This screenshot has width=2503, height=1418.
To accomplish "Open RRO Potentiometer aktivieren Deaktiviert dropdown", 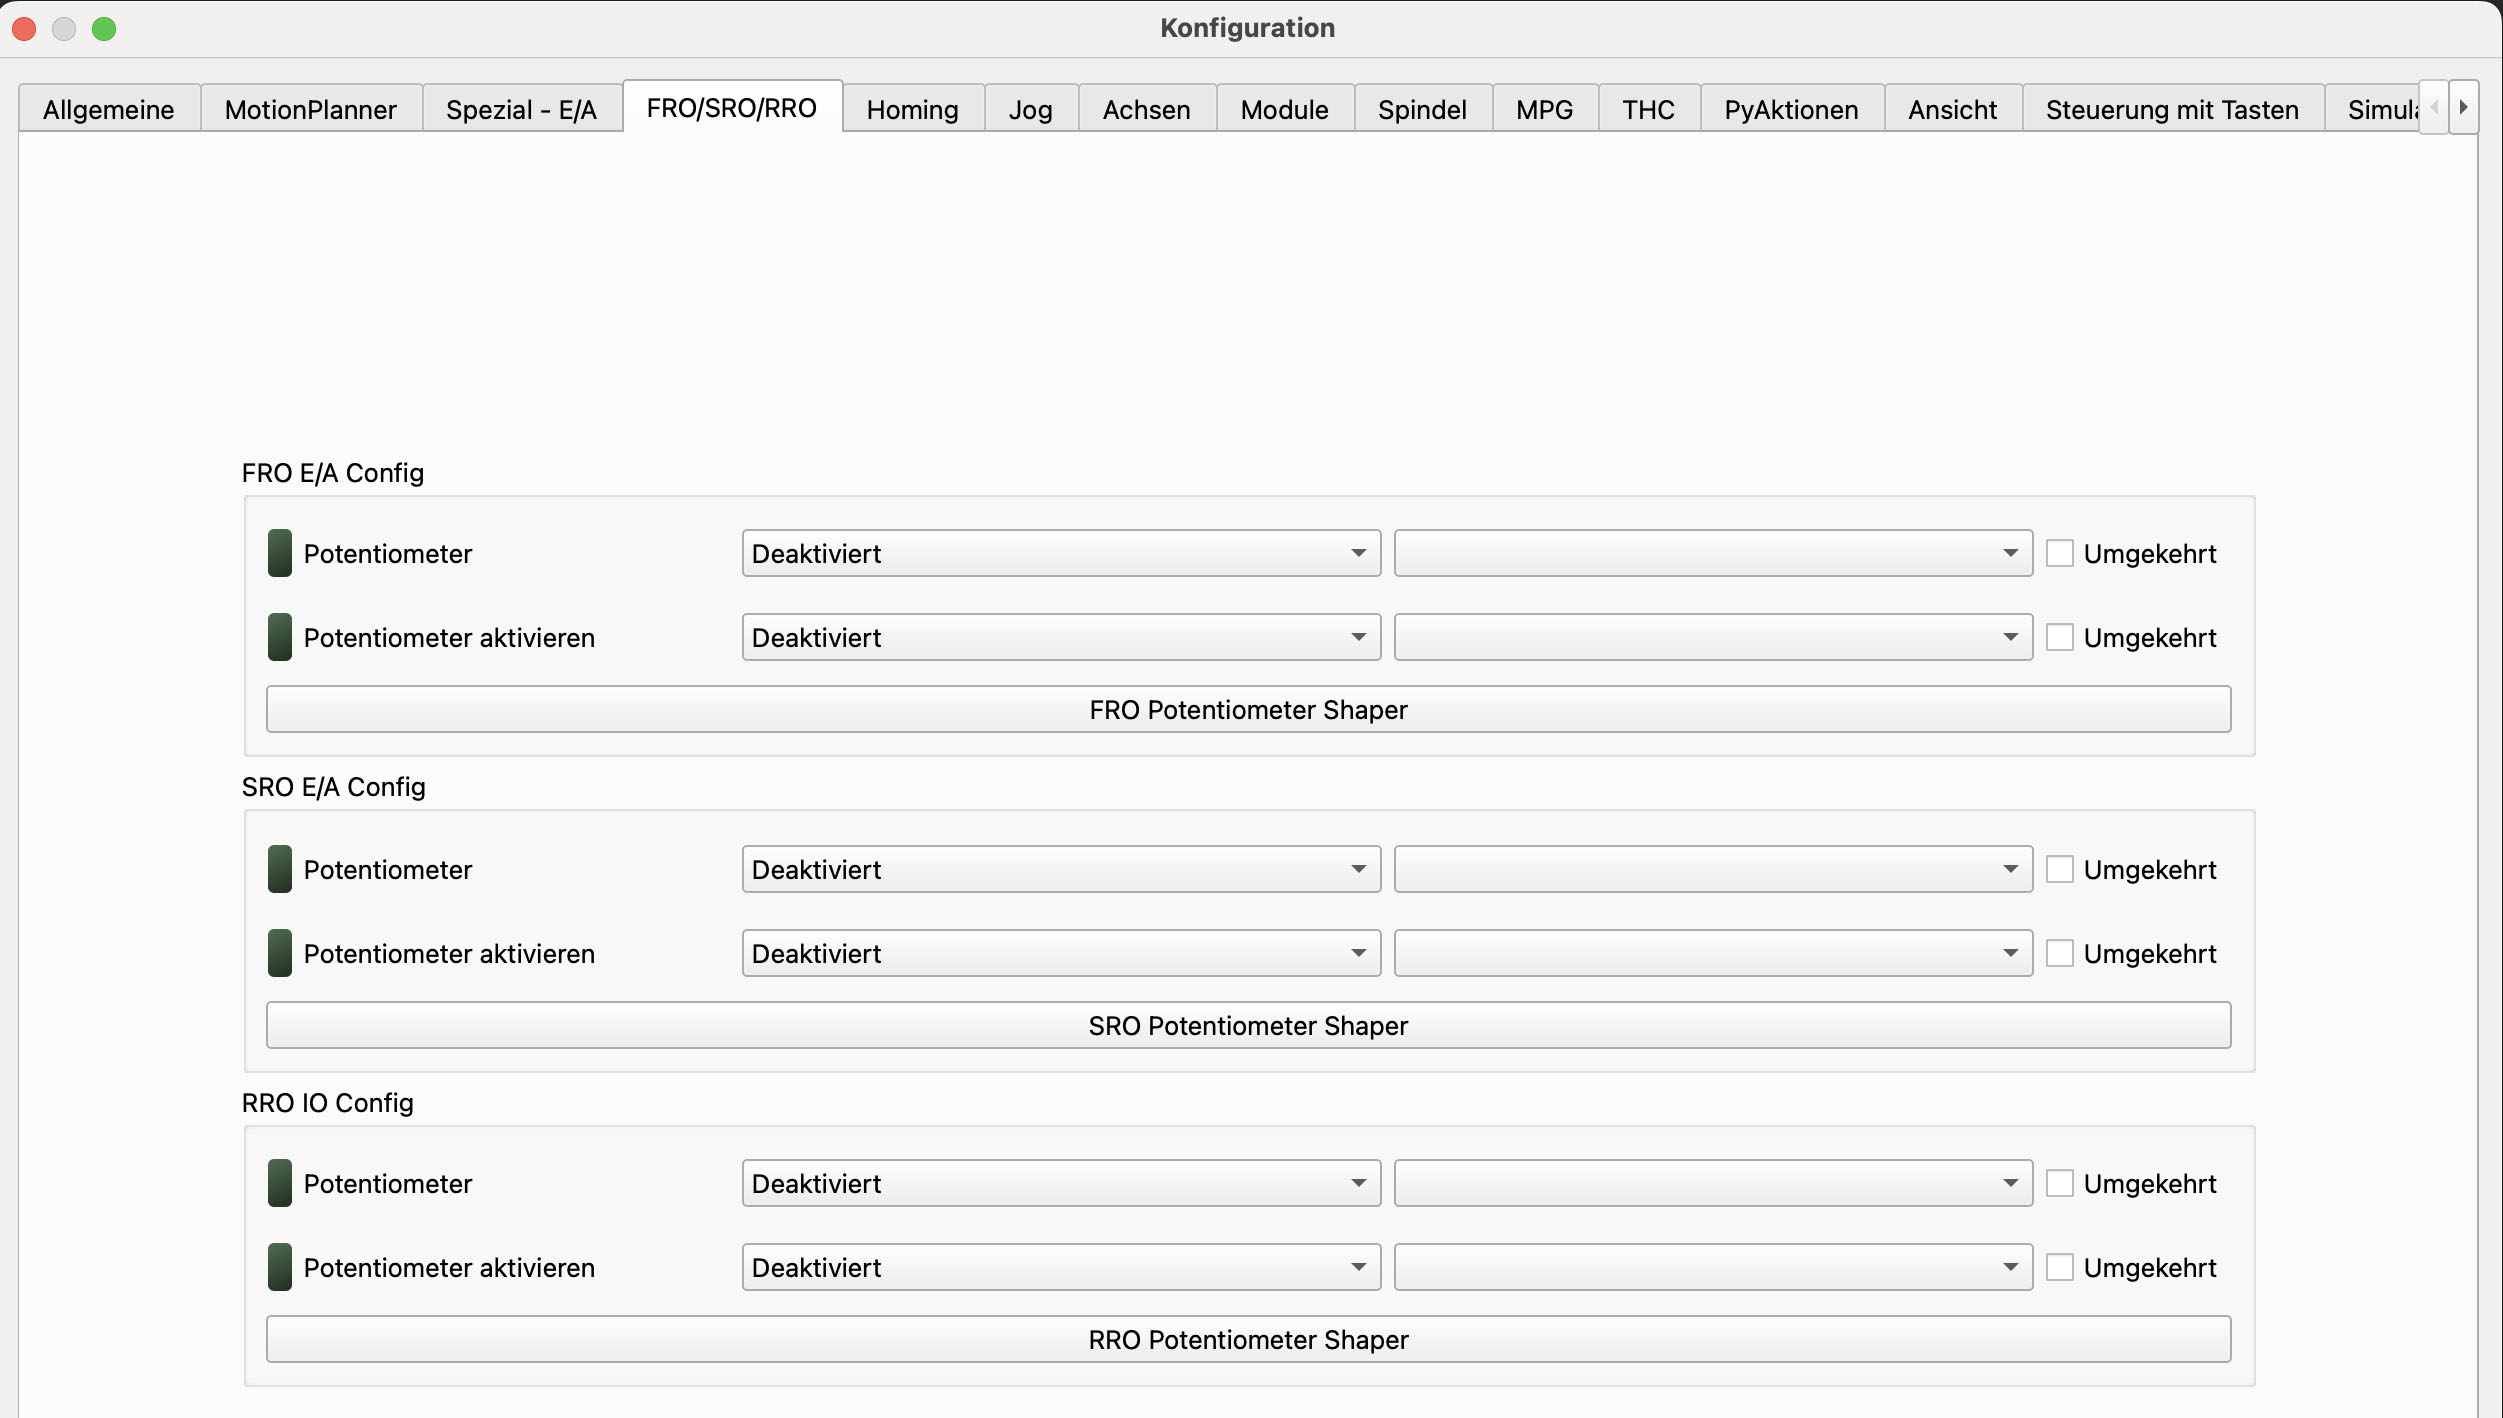I will pos(1060,1267).
